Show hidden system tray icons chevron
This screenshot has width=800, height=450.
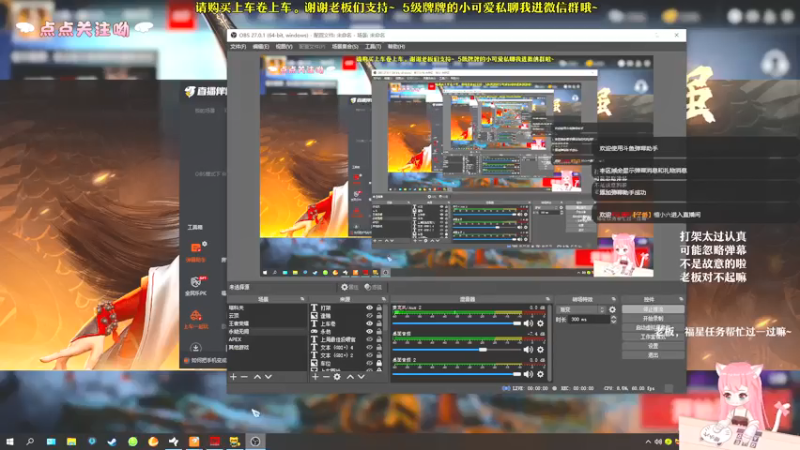click(648, 442)
